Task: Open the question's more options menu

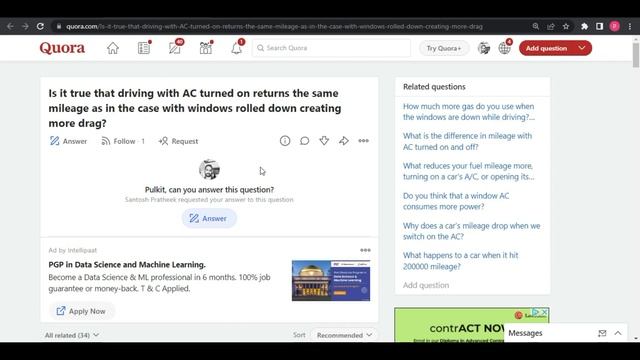Action: [x=363, y=141]
